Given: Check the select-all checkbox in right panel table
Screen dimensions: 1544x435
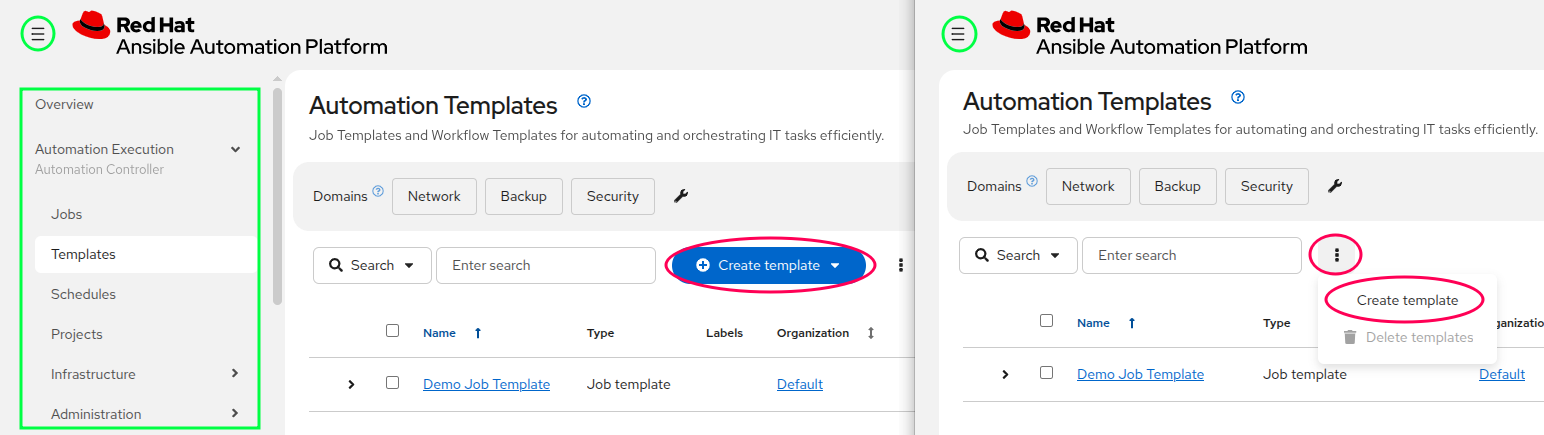Looking at the screenshot, I should (1046, 321).
